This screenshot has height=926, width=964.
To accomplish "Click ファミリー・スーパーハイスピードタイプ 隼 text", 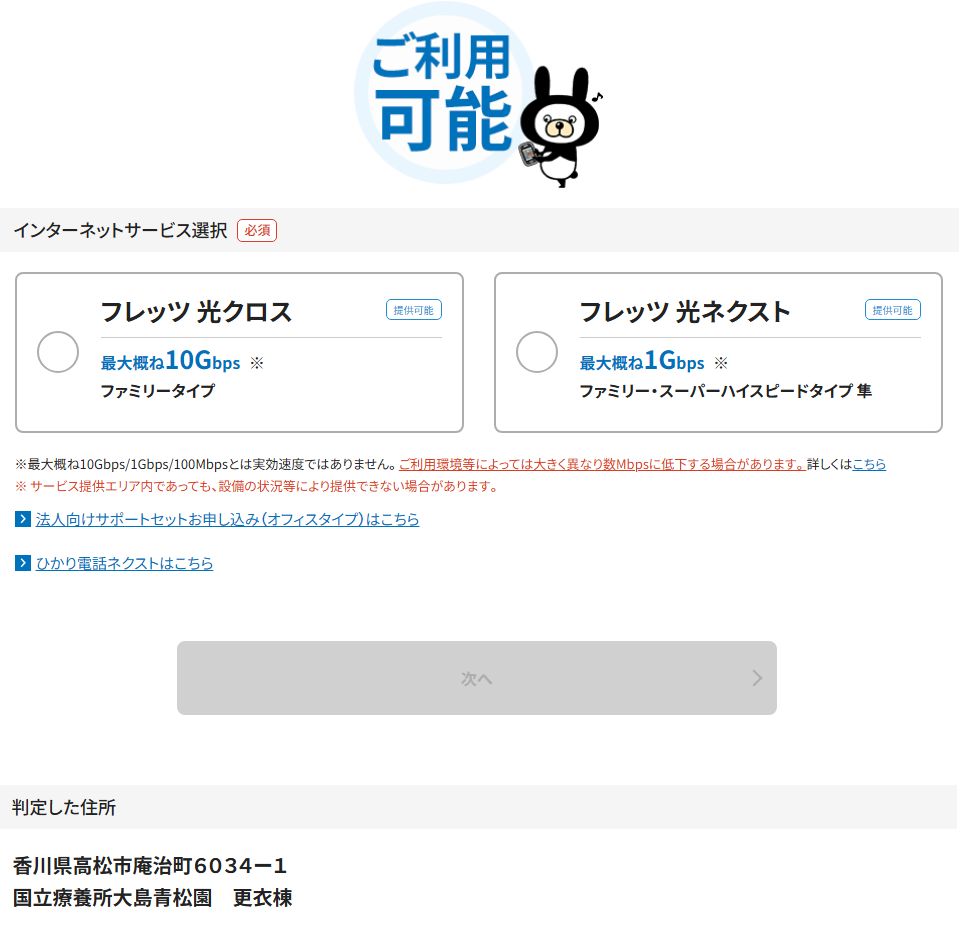I will click(x=725, y=391).
